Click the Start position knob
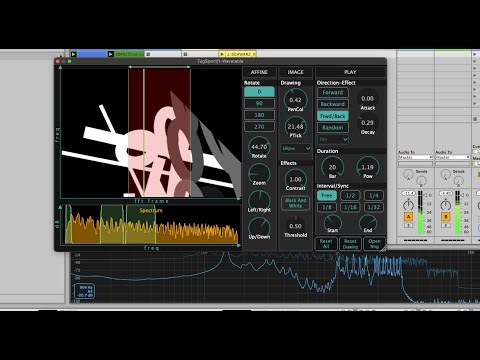 tap(332, 222)
